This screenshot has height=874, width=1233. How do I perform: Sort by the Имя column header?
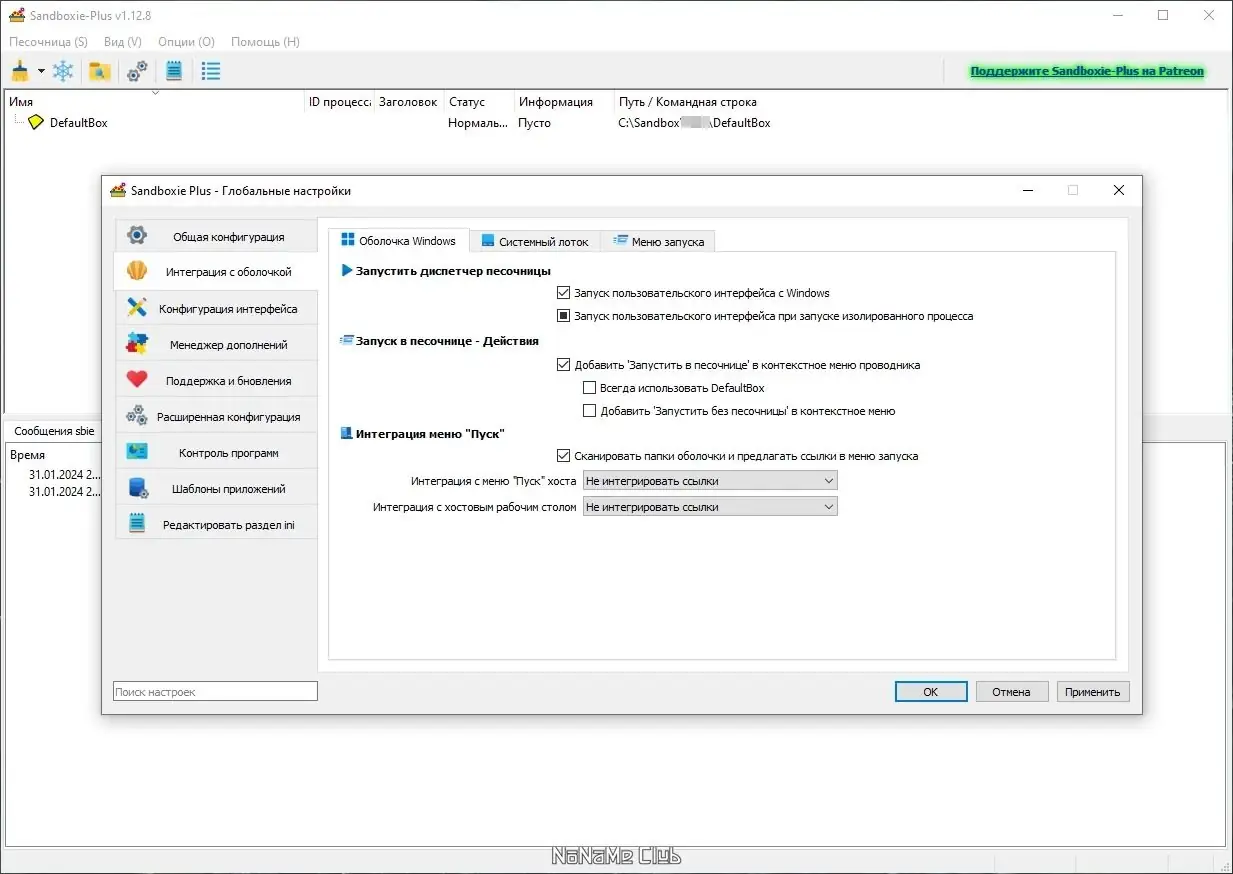click(x=155, y=101)
